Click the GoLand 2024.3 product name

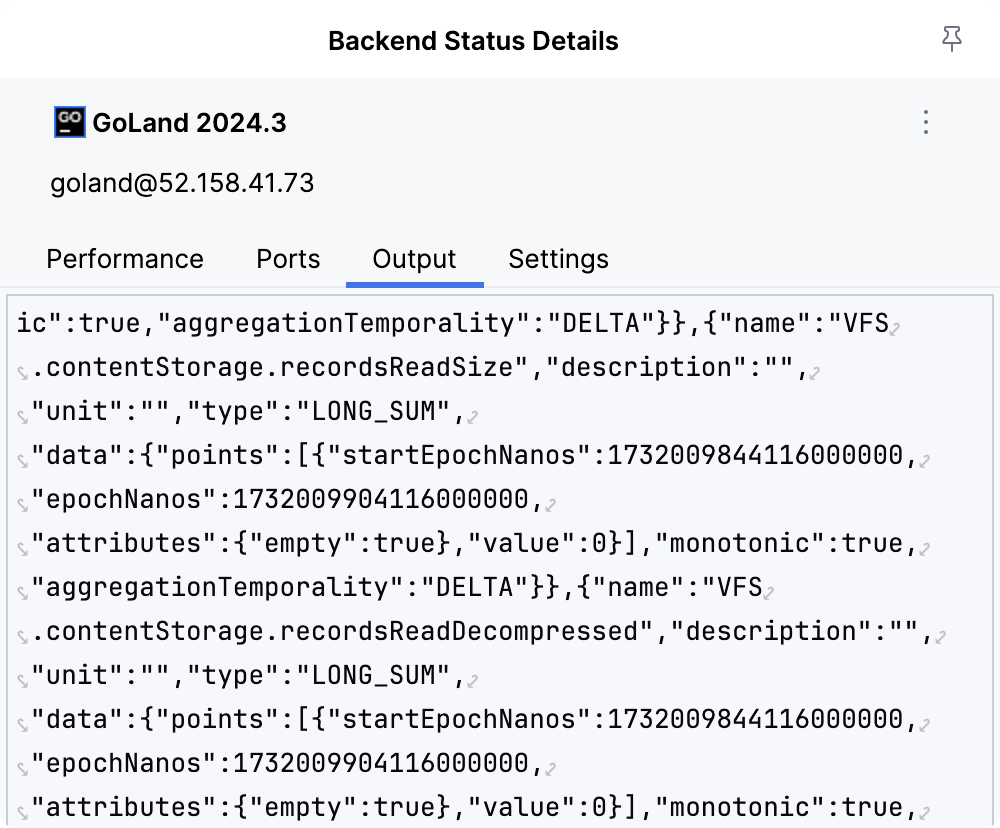(189, 123)
